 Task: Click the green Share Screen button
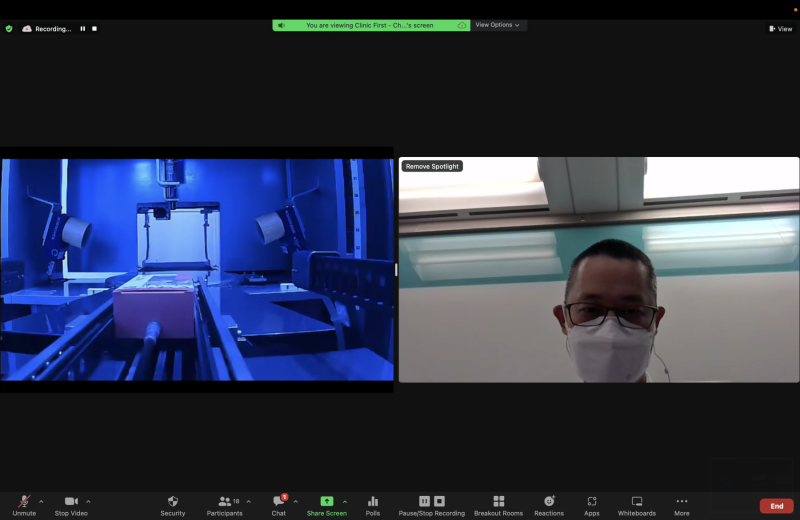327,506
